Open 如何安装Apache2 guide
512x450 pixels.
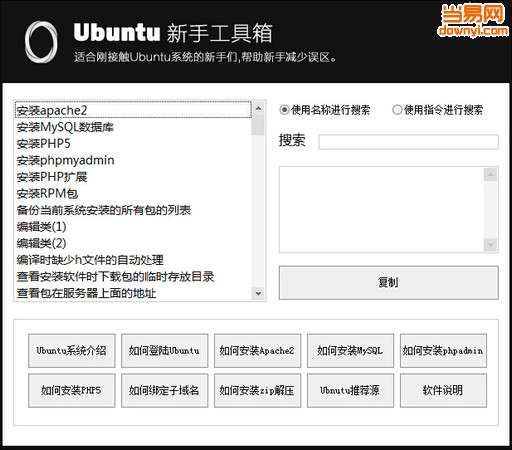click(257, 351)
